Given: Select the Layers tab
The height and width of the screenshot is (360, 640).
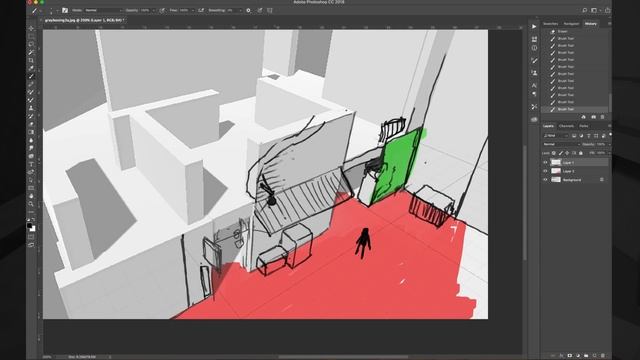Looking at the screenshot, I should [x=548, y=126].
